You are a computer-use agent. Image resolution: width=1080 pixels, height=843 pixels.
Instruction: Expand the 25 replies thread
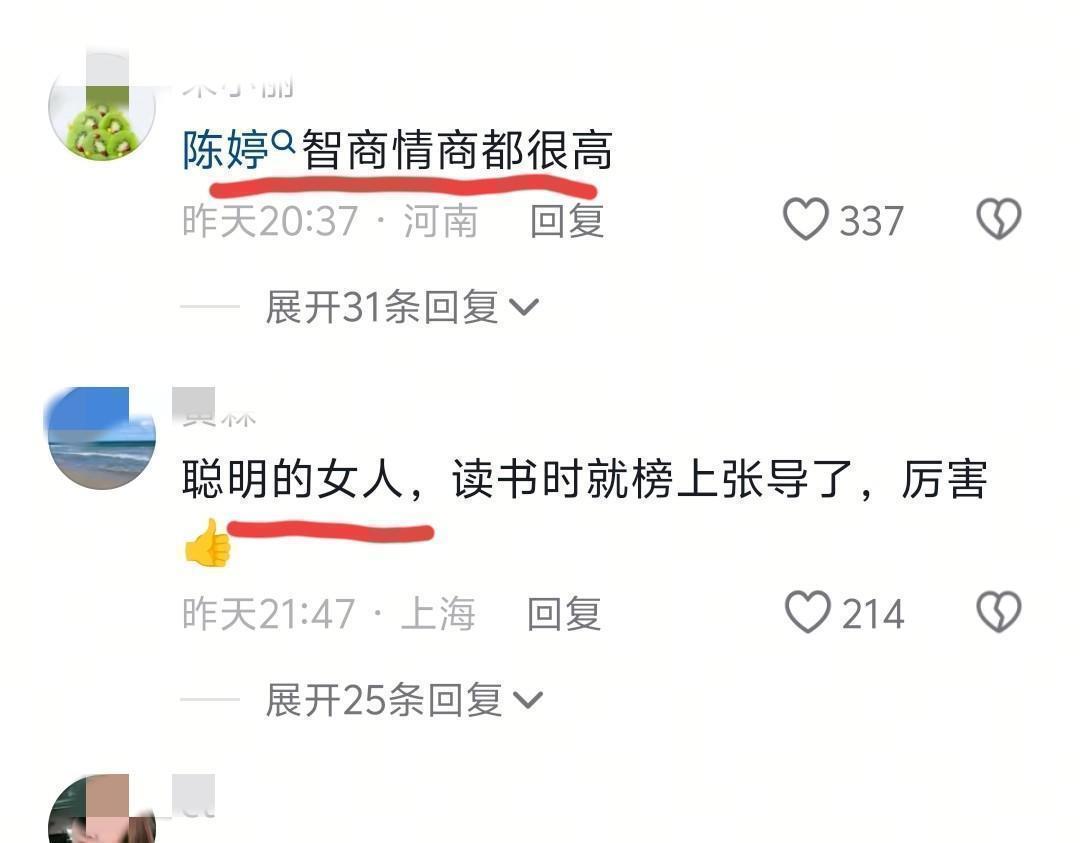404,700
